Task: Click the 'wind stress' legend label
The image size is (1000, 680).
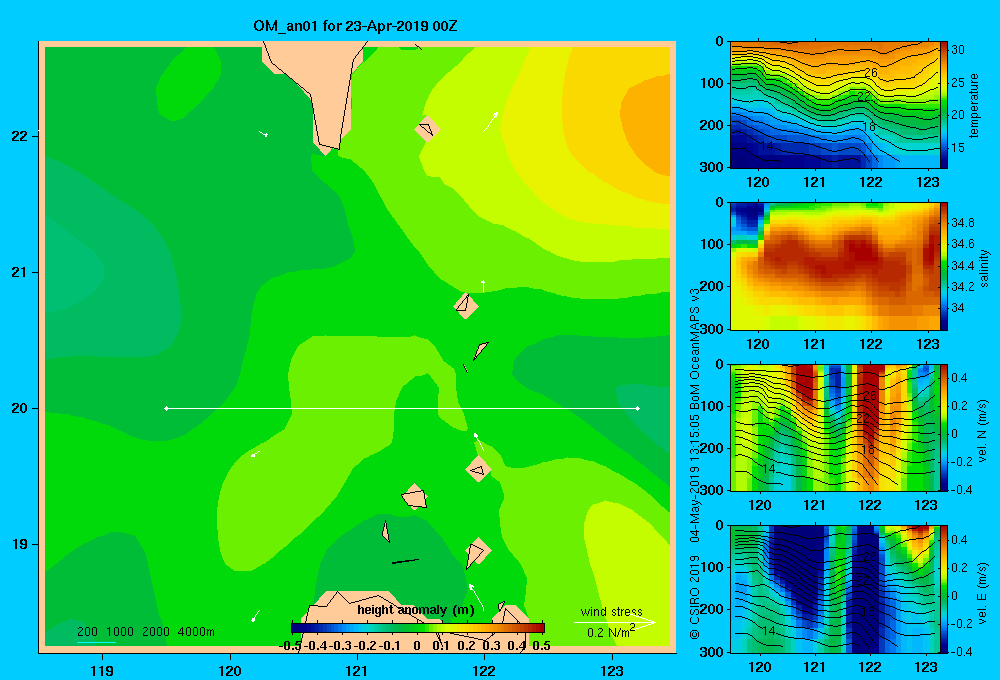Action: (x=611, y=611)
